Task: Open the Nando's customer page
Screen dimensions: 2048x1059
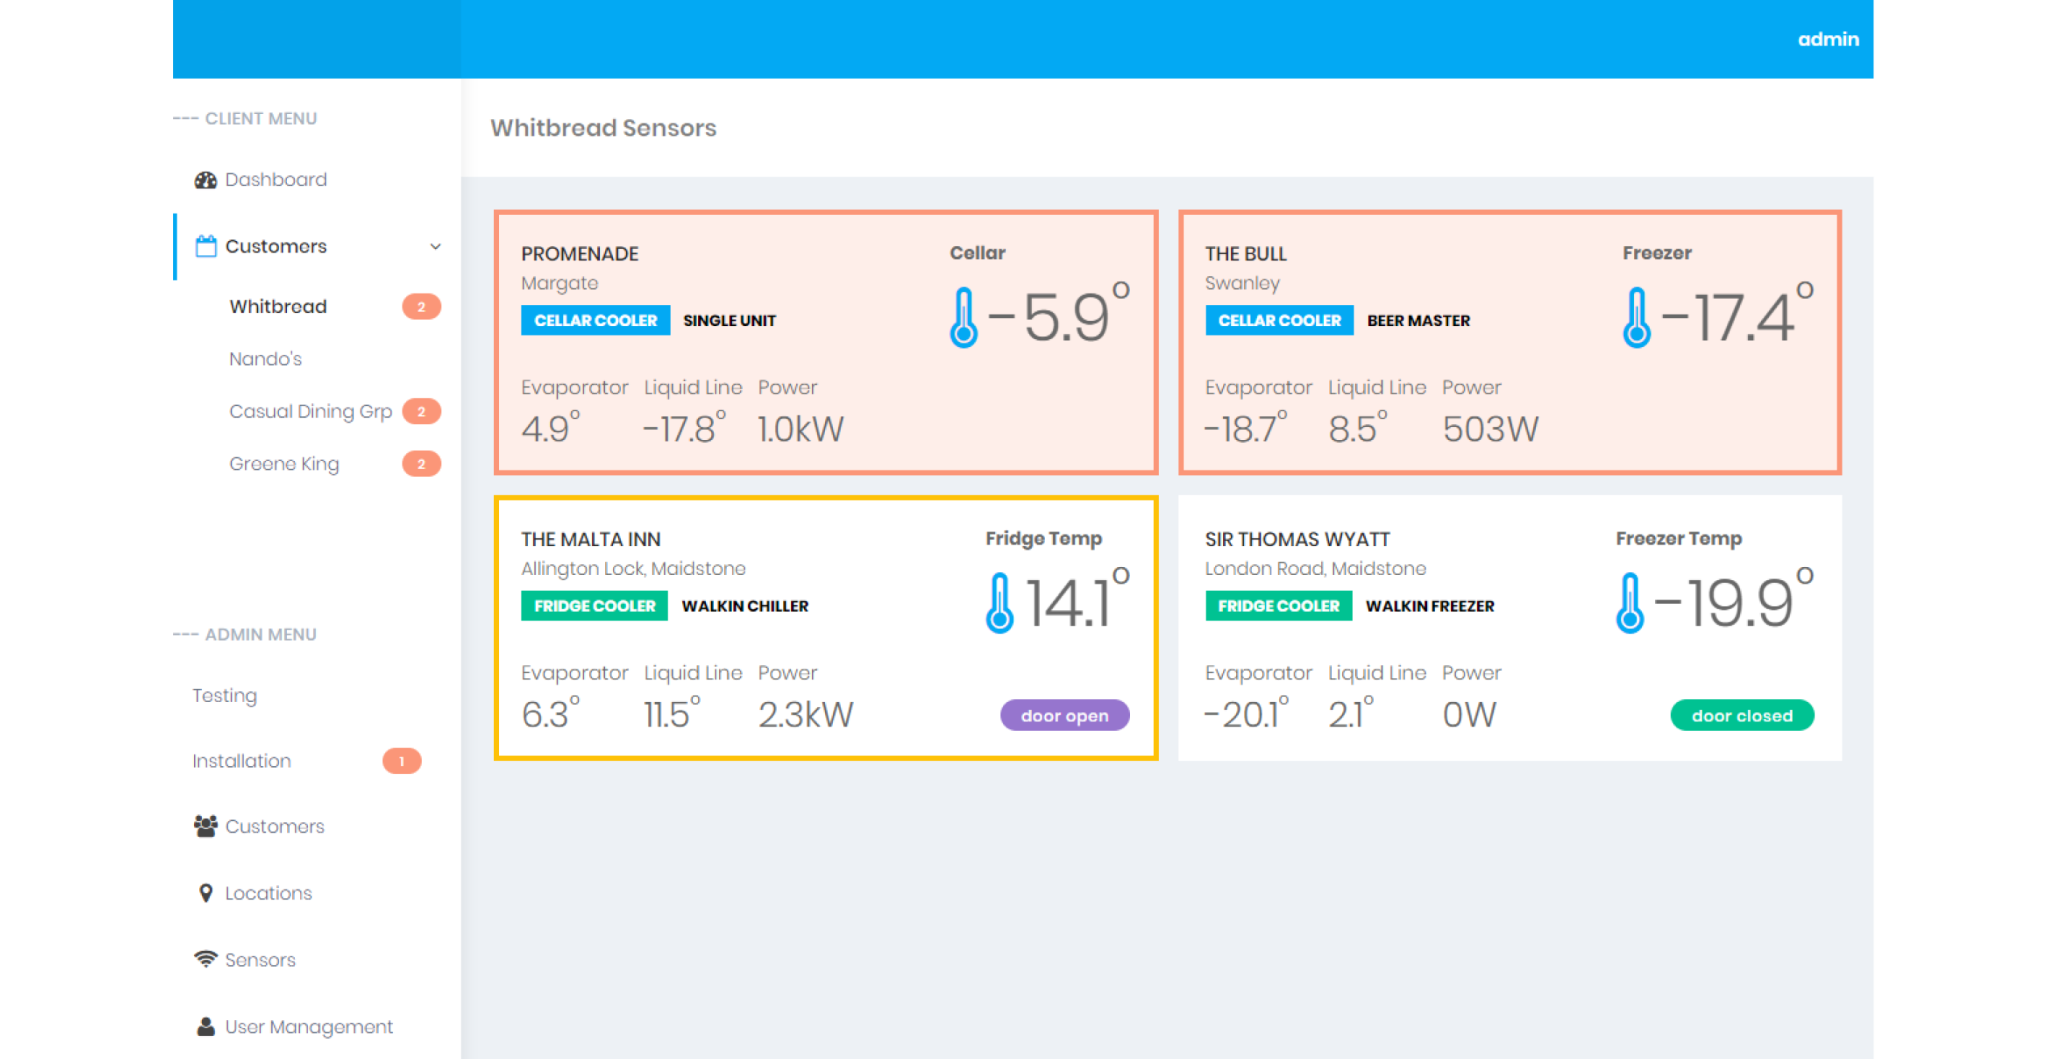Action: (x=265, y=358)
